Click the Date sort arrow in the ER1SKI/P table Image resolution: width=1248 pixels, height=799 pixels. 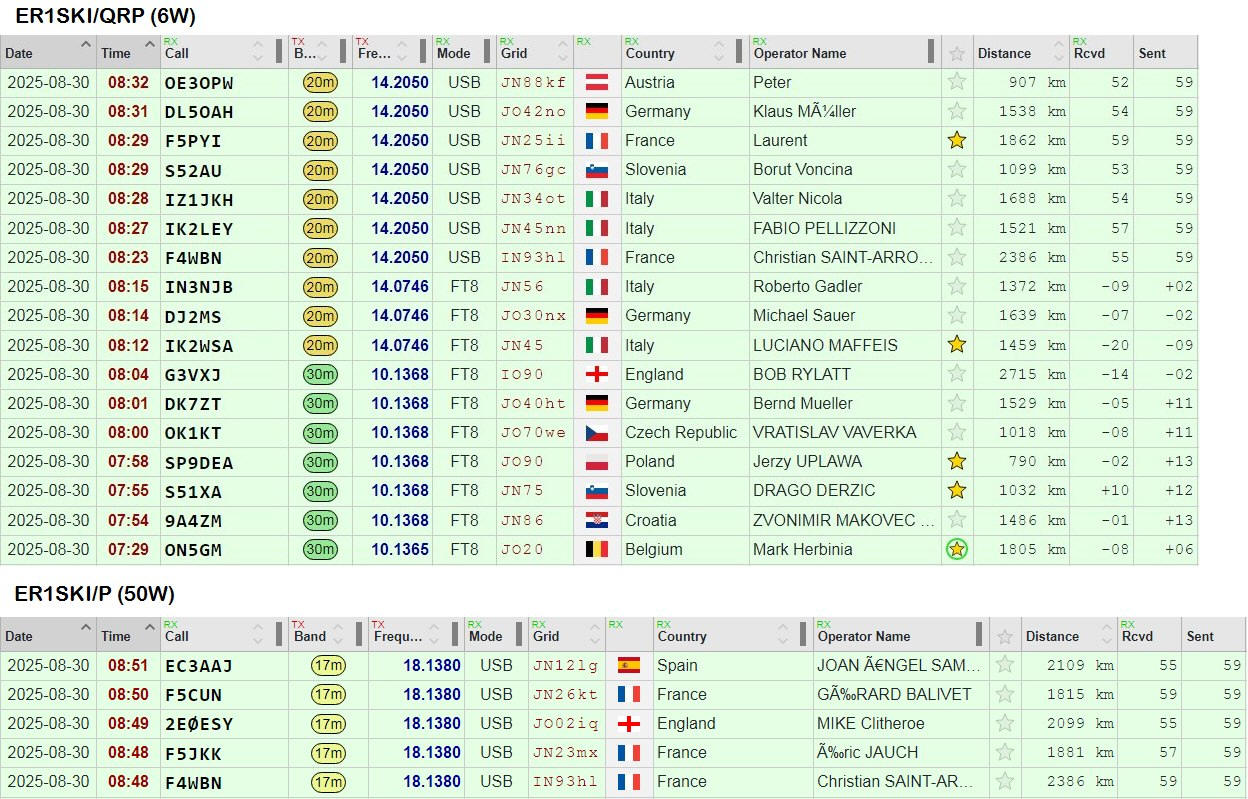coord(84,628)
